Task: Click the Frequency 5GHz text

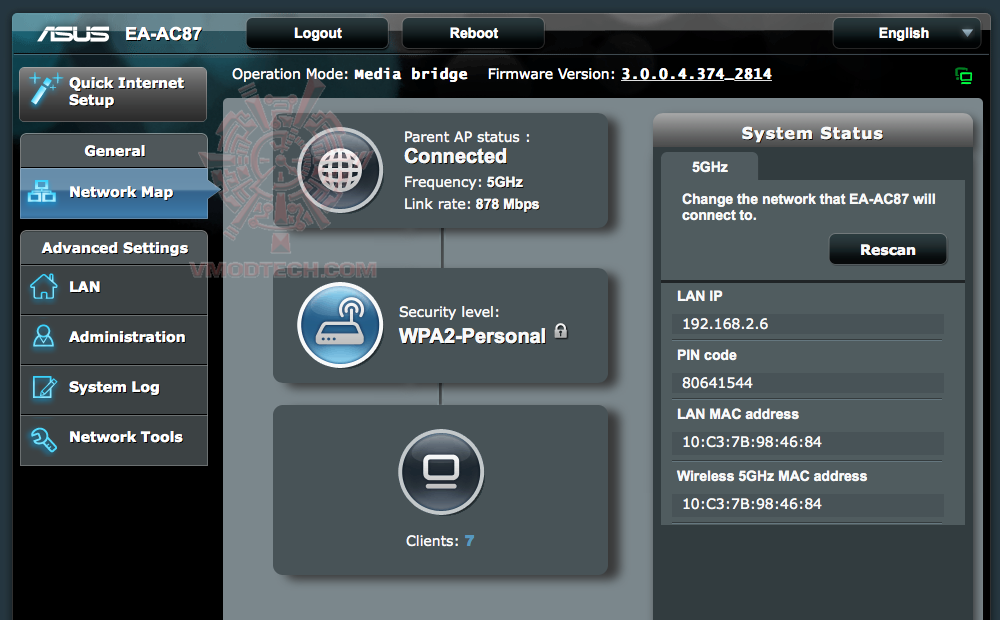Action: point(463,182)
